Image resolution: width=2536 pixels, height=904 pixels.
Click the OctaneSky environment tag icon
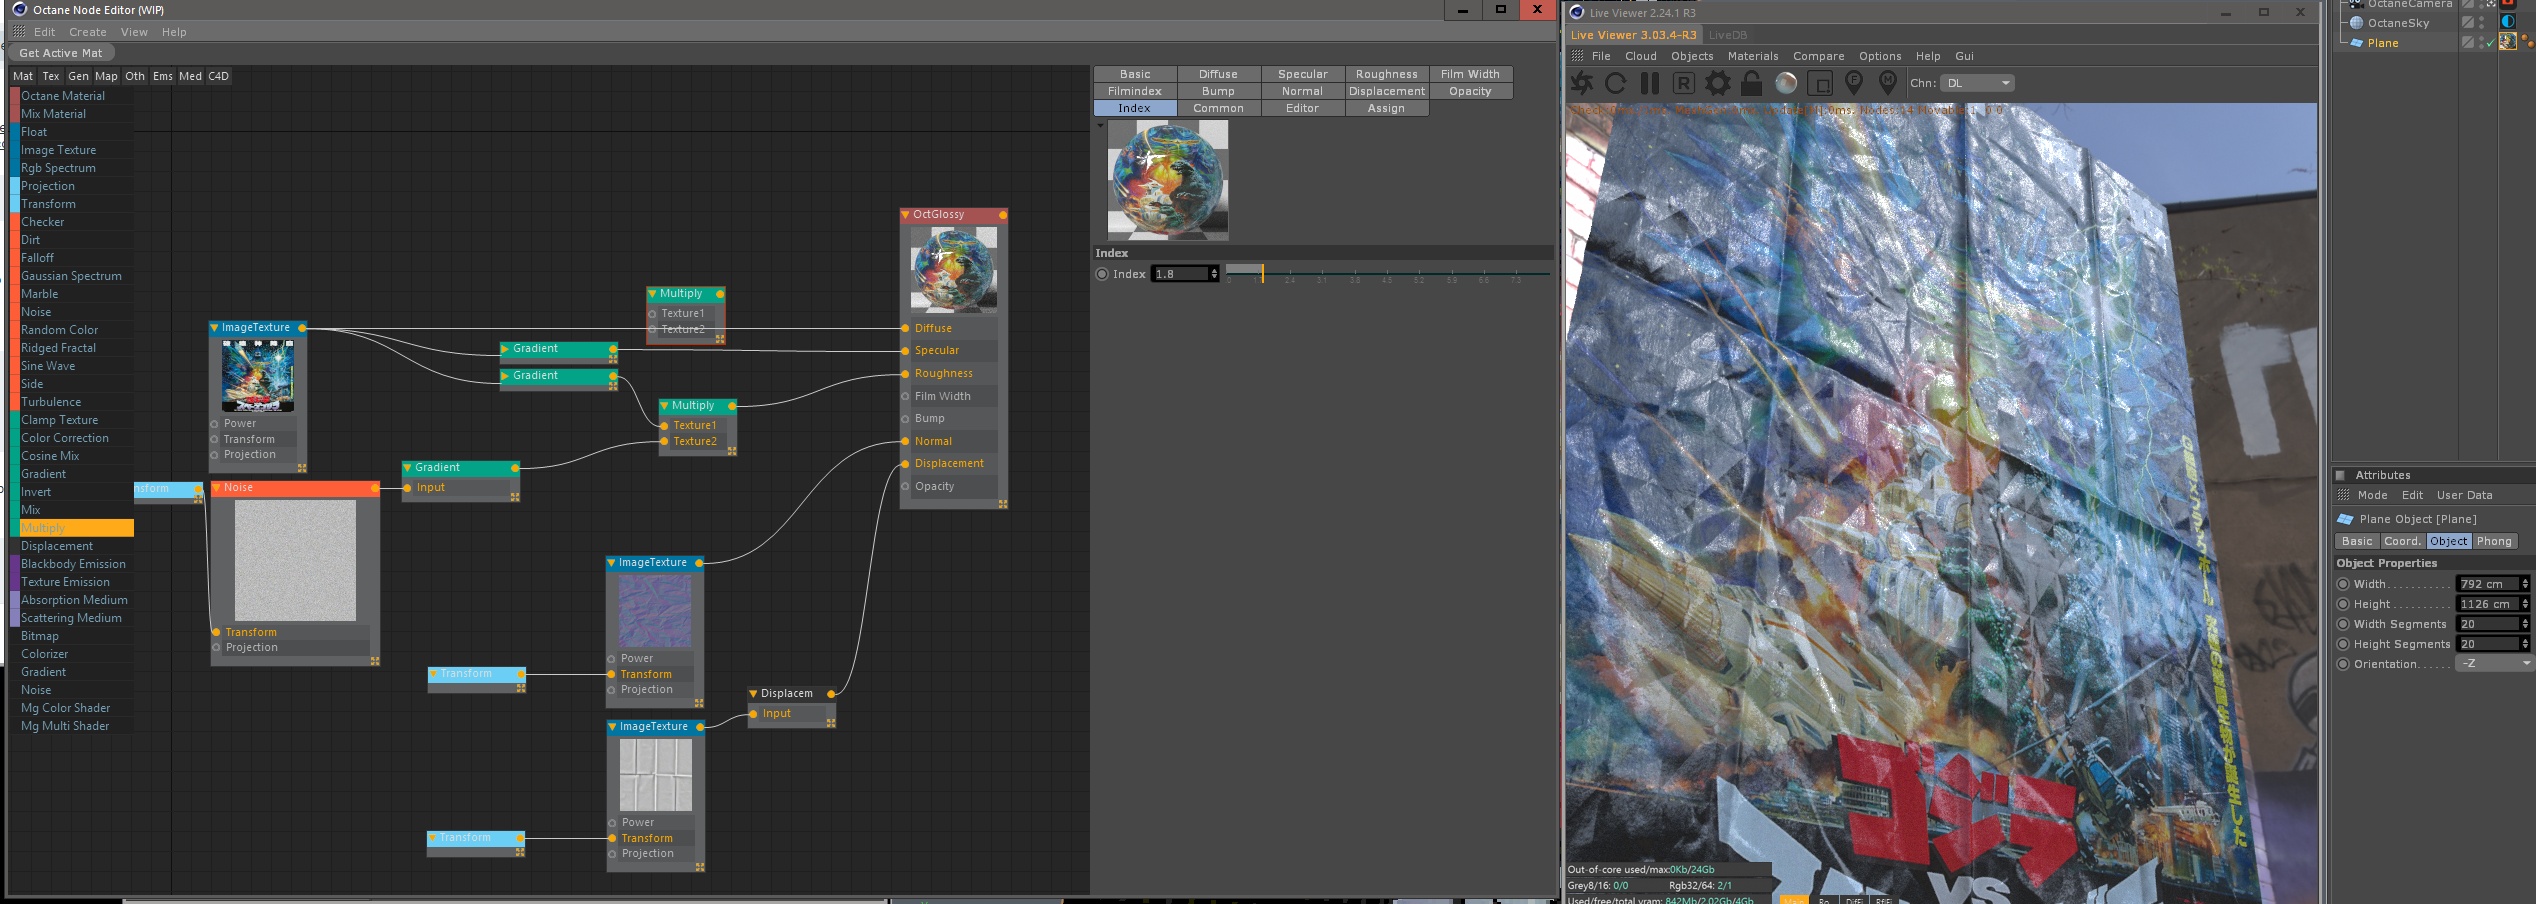pyautogui.click(x=2508, y=22)
